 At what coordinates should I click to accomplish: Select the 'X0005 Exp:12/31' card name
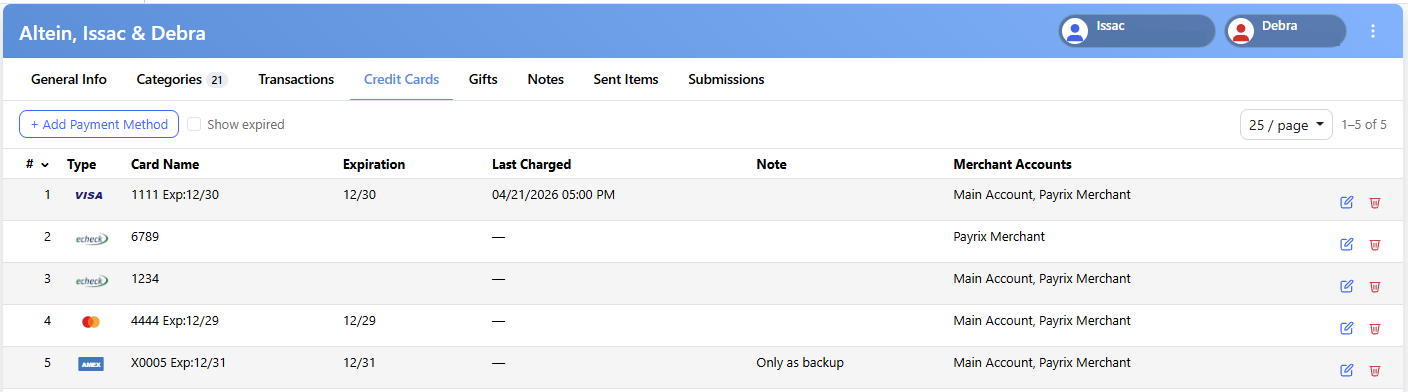click(x=179, y=363)
